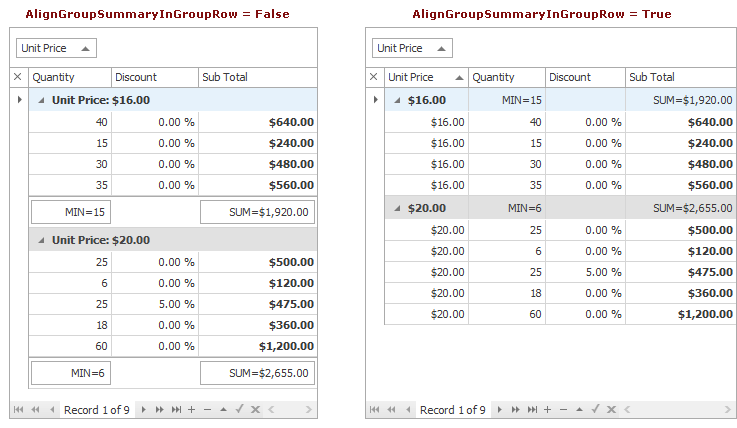Delete record with minus in False grid navigator
The image size is (737, 428).
coord(207,410)
